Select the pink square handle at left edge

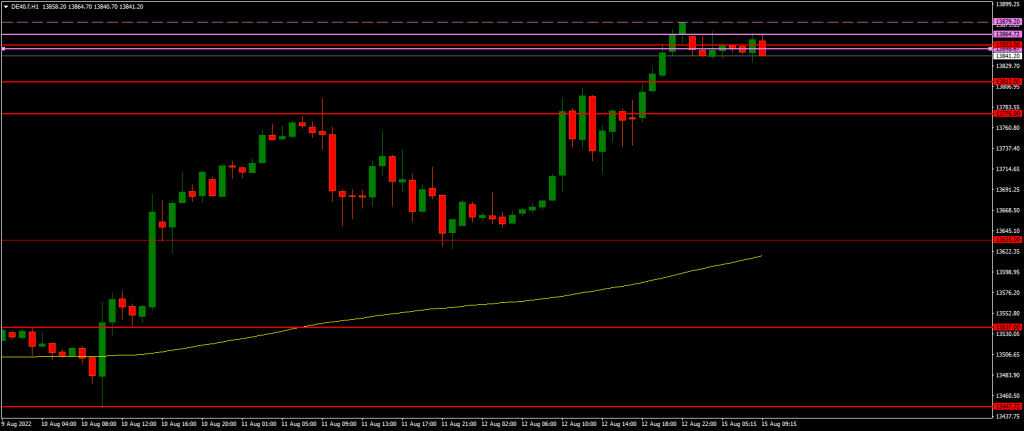[4, 48]
